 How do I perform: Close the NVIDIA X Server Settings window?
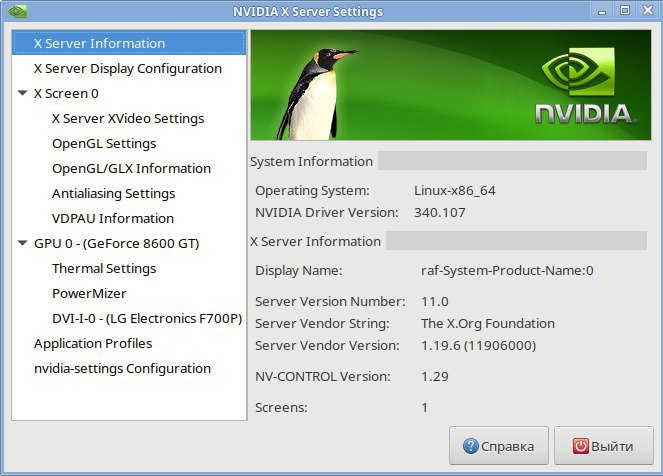point(648,11)
